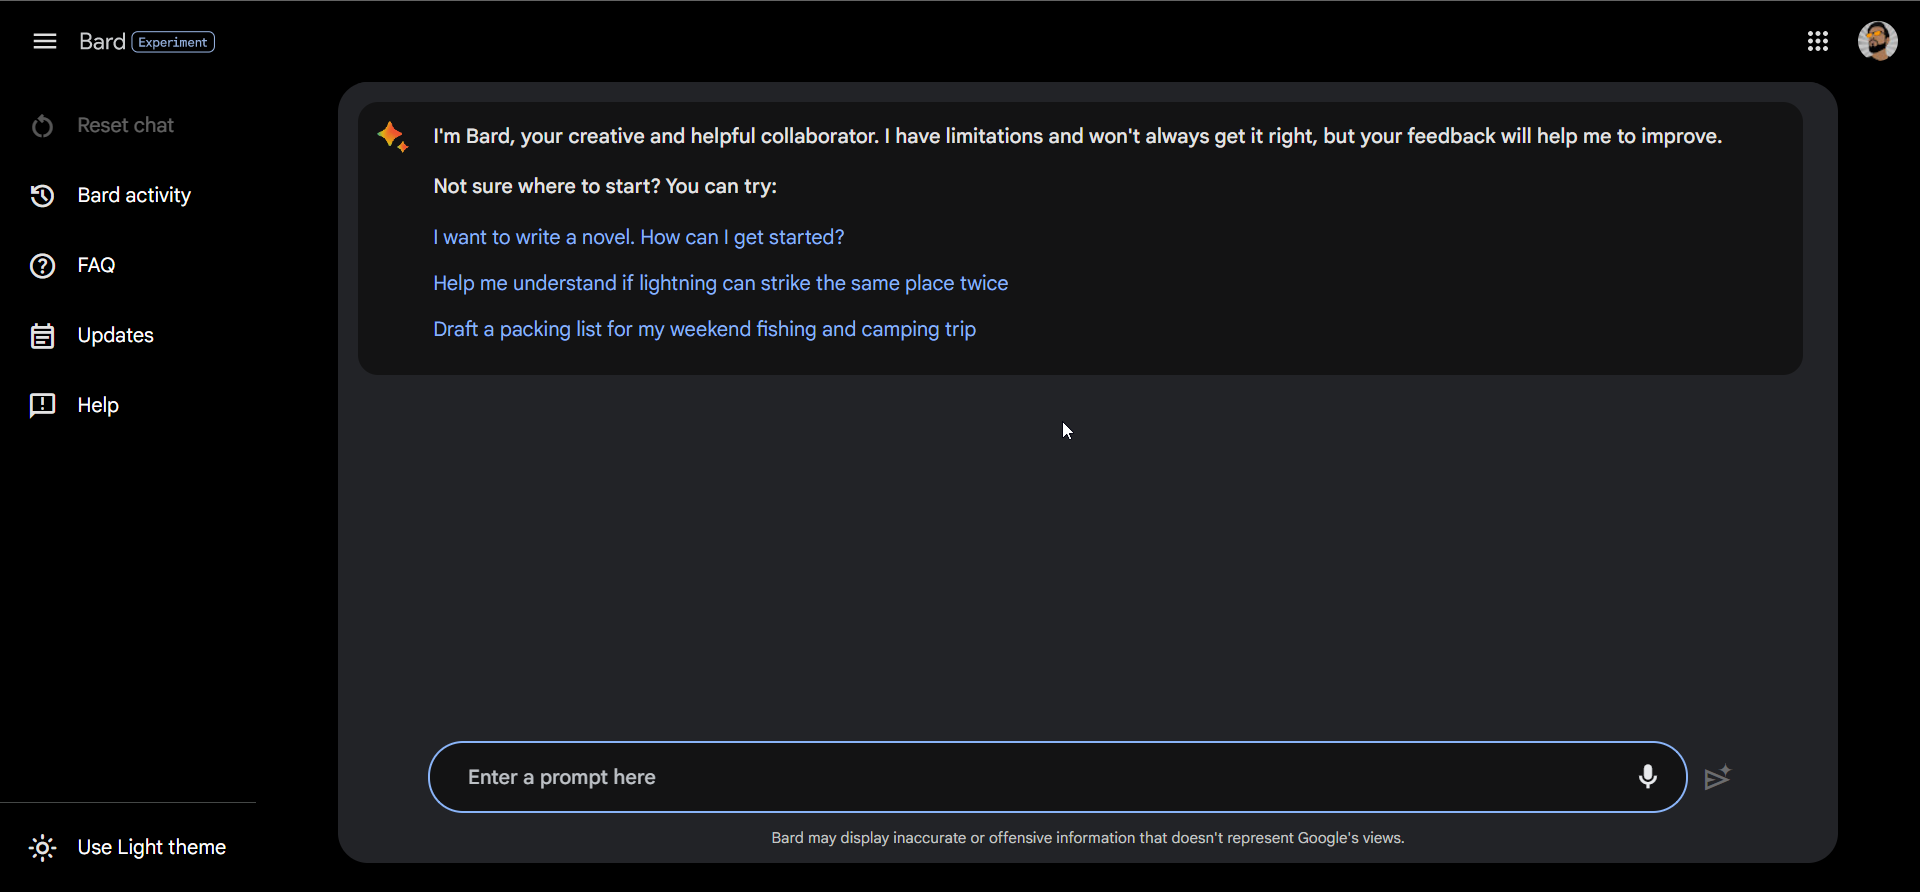This screenshot has width=1920, height=892.
Task: Open the Google apps grid
Action: (x=1817, y=41)
